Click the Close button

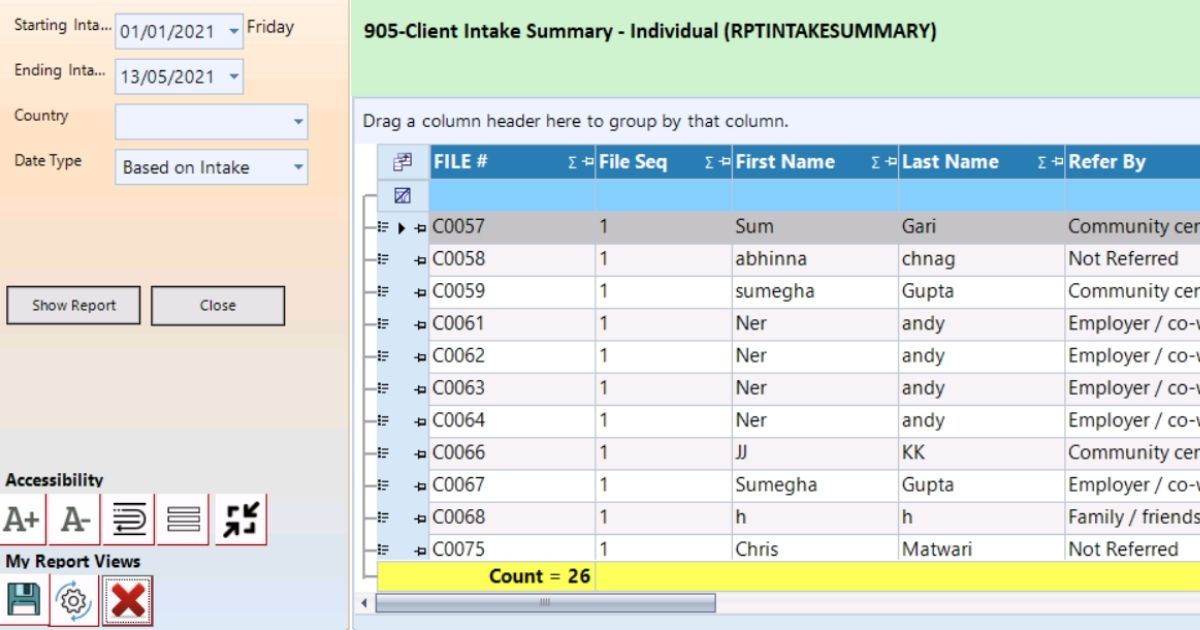(x=218, y=305)
